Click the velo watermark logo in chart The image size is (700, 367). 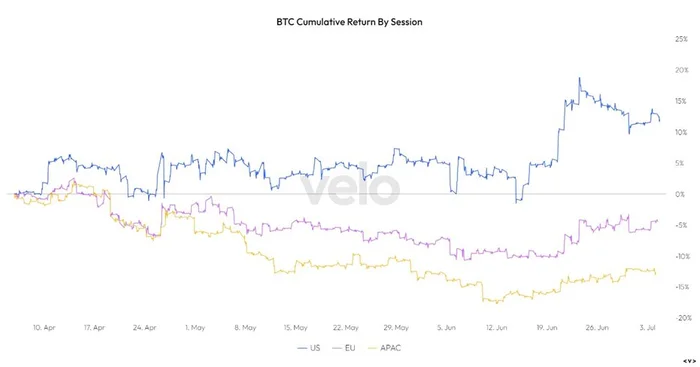point(350,190)
